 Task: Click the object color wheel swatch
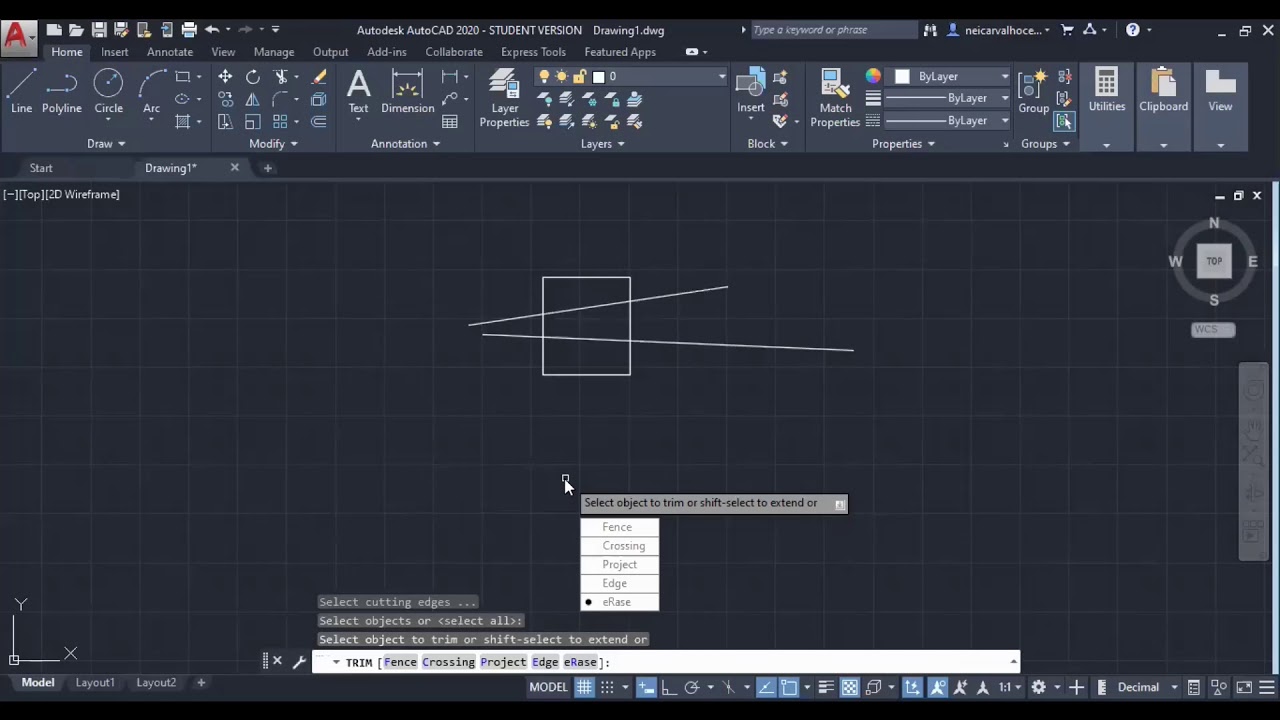pyautogui.click(x=873, y=76)
